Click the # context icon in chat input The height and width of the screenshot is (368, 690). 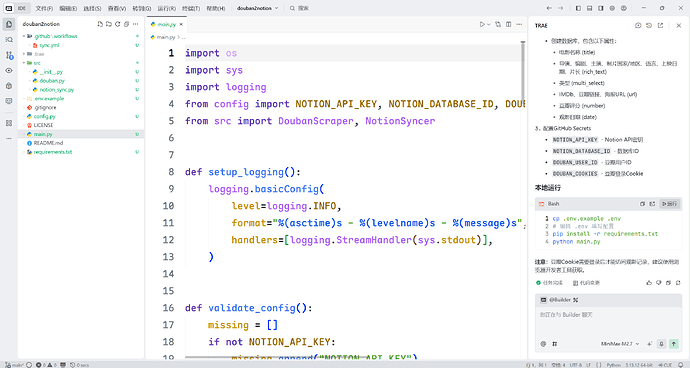point(554,344)
